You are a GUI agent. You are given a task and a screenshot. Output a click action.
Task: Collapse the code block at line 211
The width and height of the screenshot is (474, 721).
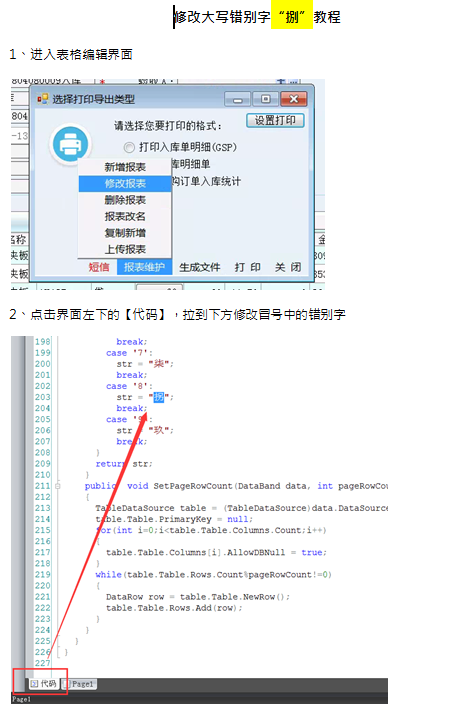tap(57, 486)
